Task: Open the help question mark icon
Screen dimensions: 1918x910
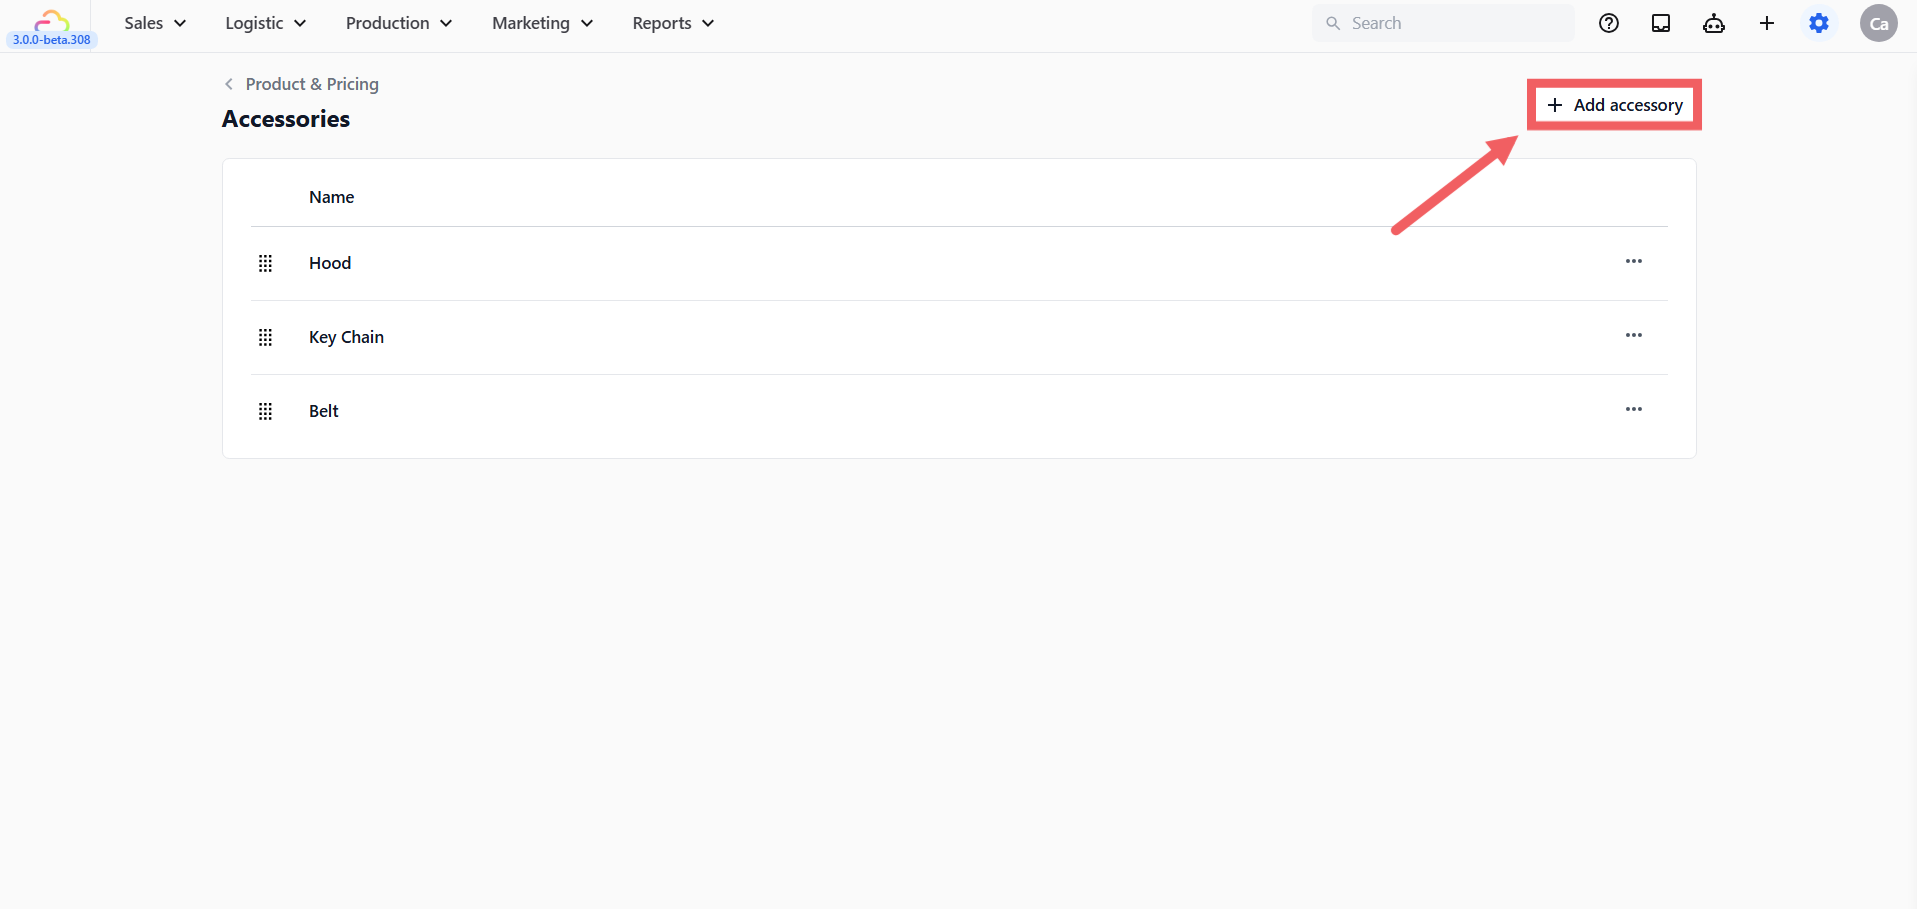Action: pos(1608,23)
